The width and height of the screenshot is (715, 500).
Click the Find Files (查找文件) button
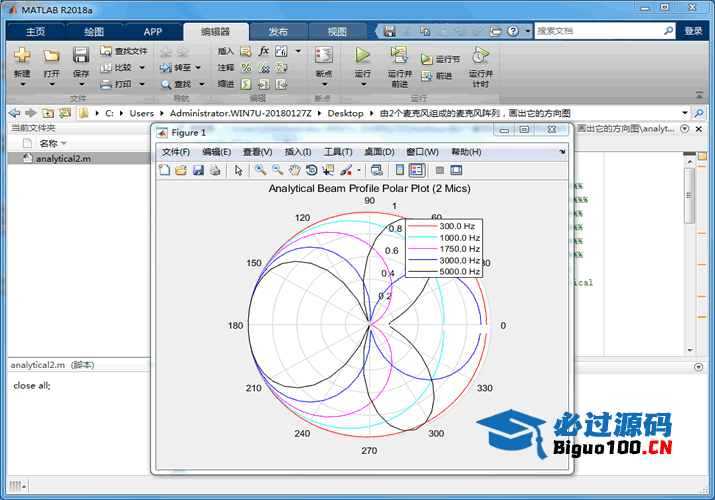124,51
